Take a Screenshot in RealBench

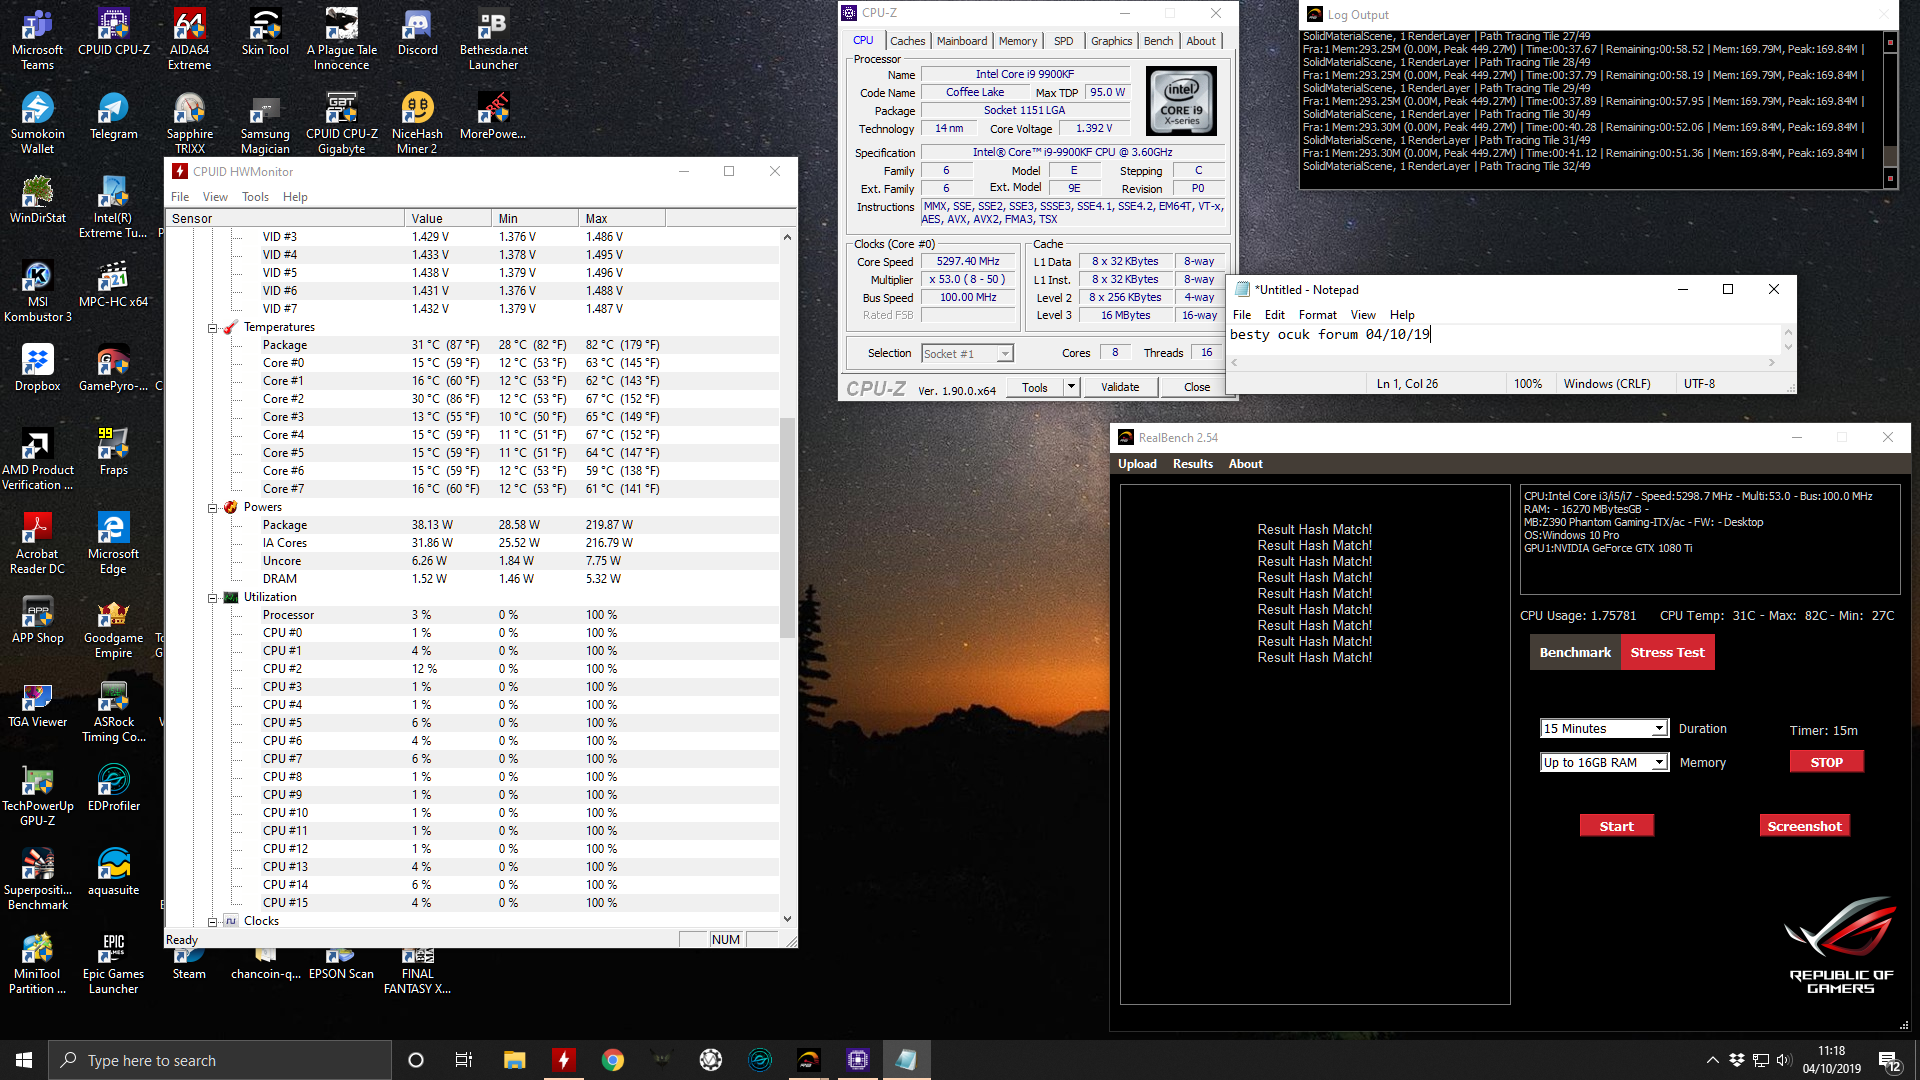point(1804,826)
